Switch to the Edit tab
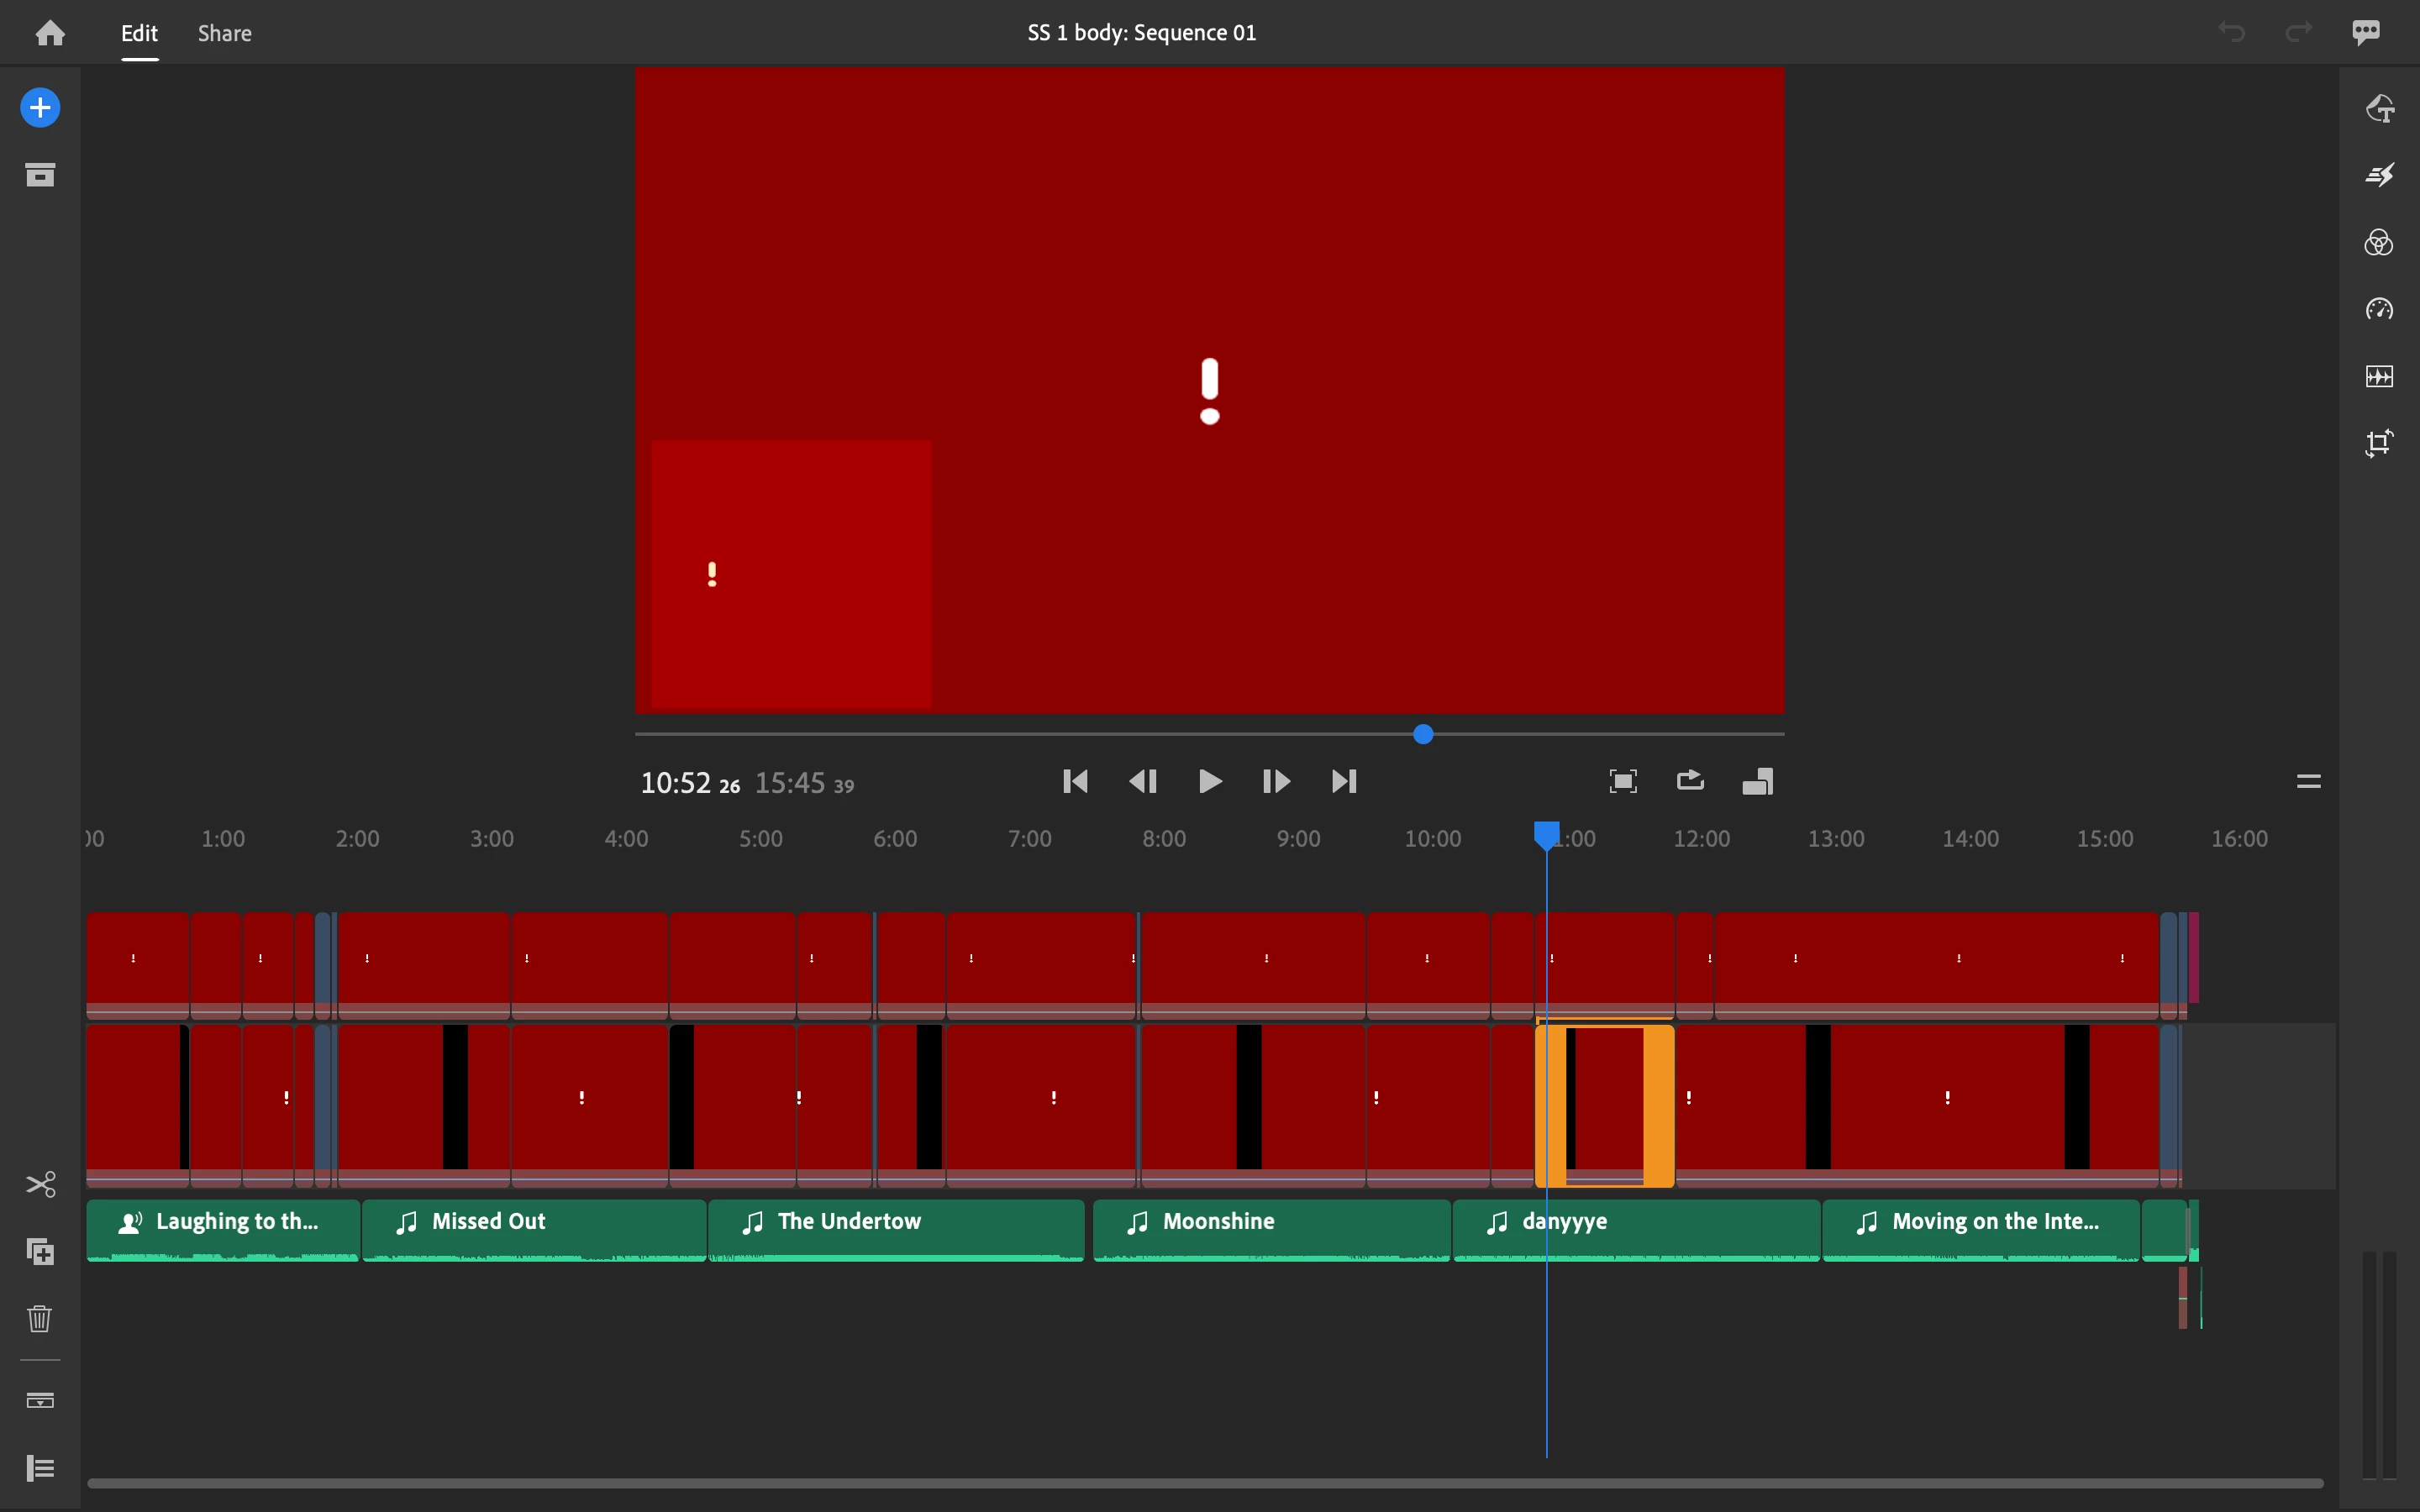 point(139,33)
